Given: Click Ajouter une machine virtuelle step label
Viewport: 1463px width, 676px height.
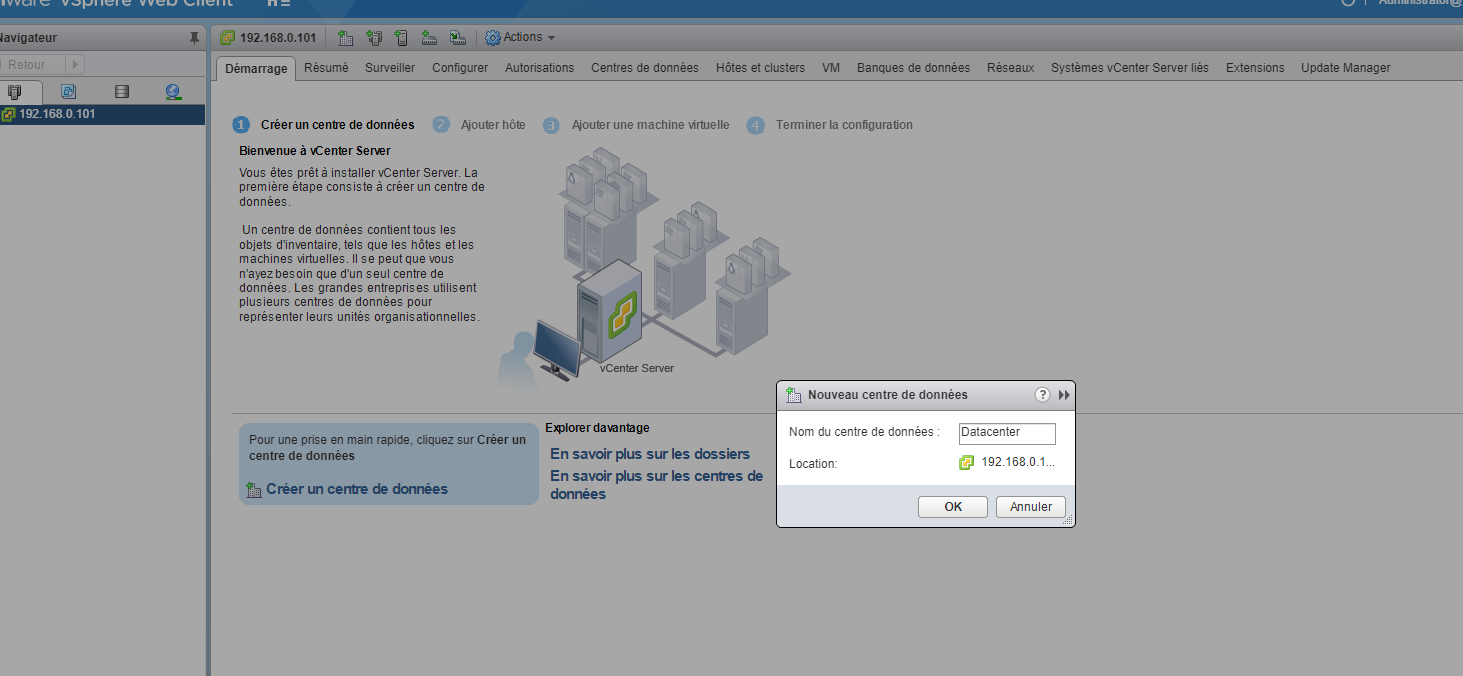Looking at the screenshot, I should pyautogui.click(x=651, y=125).
